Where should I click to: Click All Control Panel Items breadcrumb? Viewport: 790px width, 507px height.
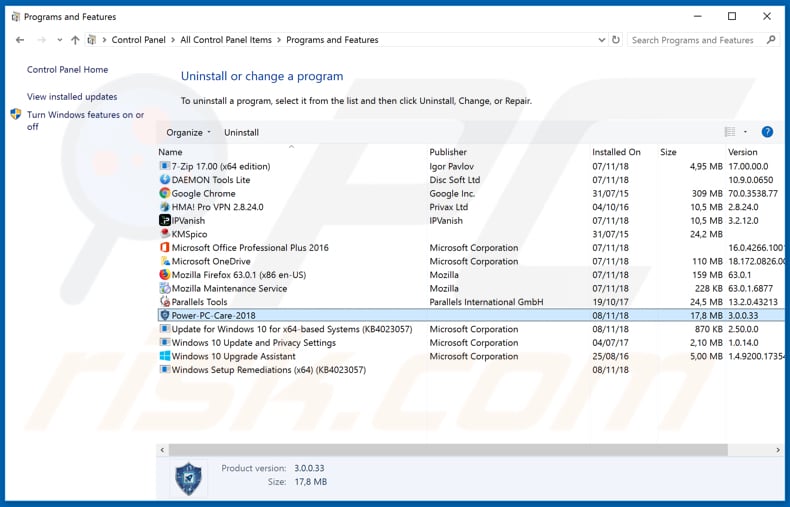point(226,40)
